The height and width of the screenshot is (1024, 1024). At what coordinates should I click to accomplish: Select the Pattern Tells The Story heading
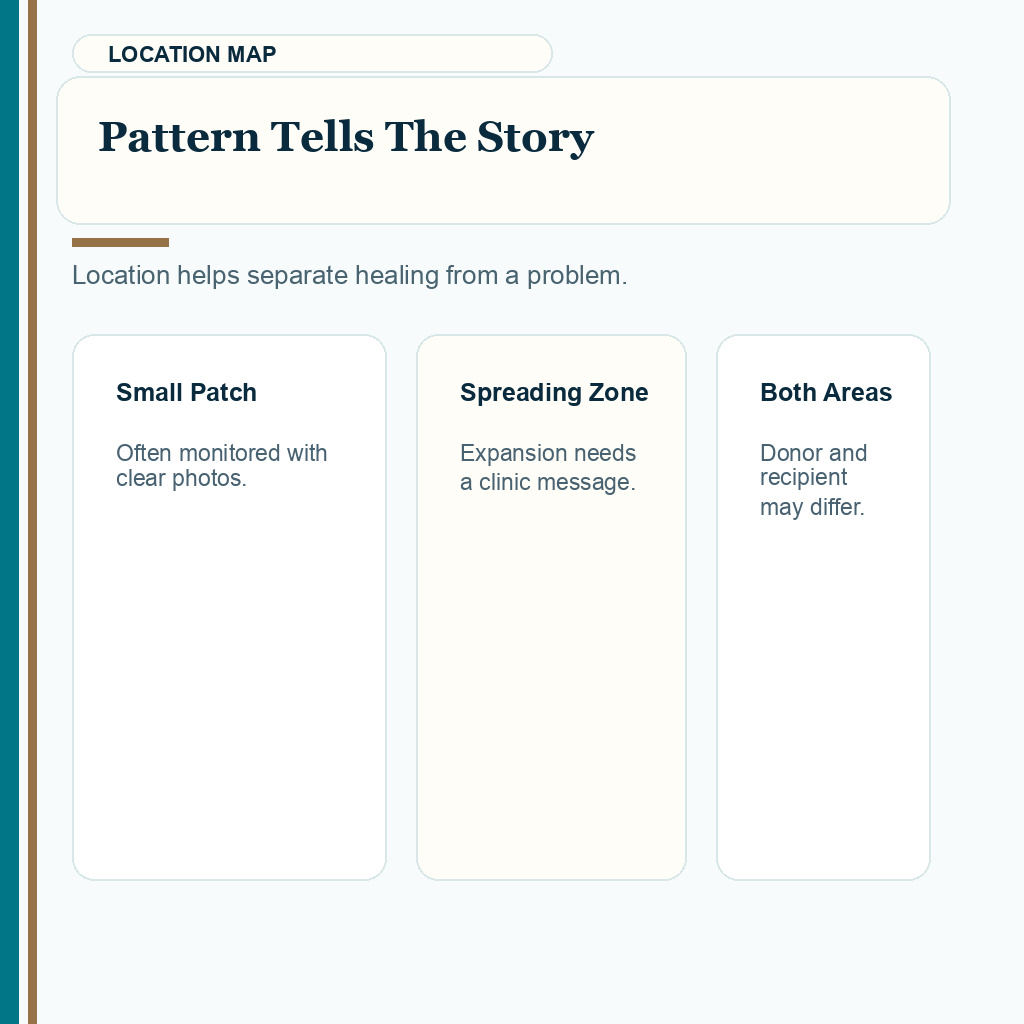click(x=346, y=137)
